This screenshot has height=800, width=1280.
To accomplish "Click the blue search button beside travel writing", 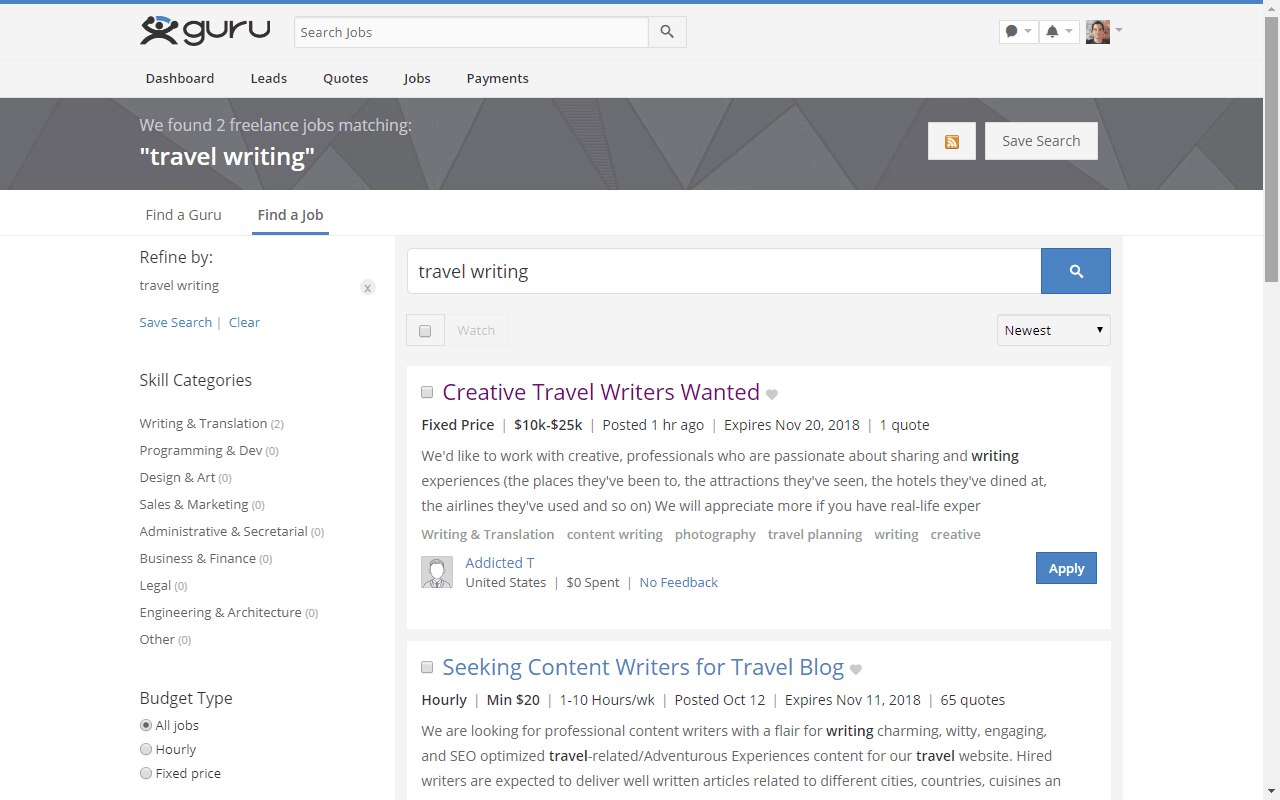I will click(x=1076, y=271).
